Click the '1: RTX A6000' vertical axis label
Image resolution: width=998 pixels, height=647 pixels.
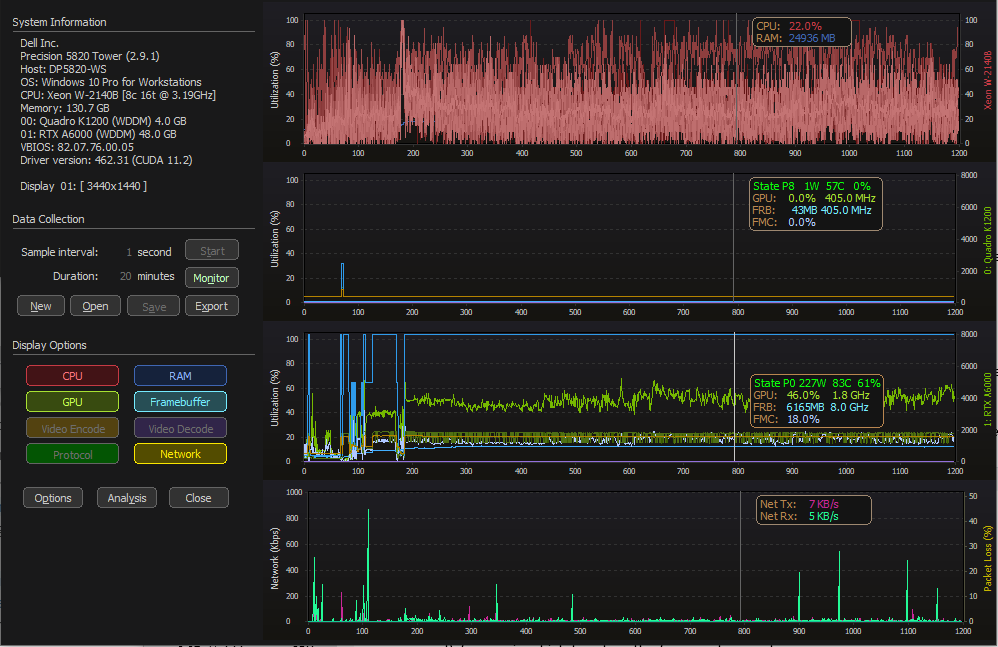tap(988, 400)
